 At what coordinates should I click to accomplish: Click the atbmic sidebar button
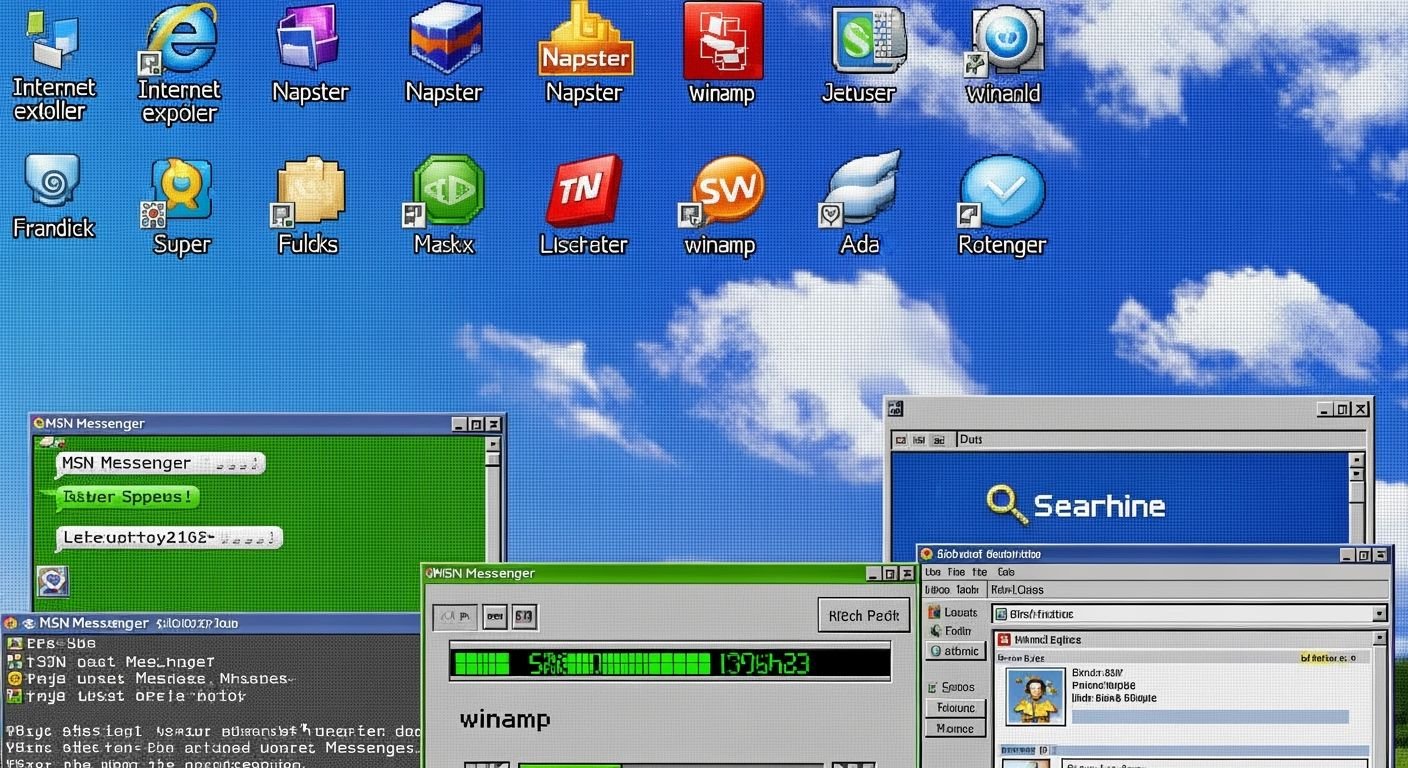[955, 651]
